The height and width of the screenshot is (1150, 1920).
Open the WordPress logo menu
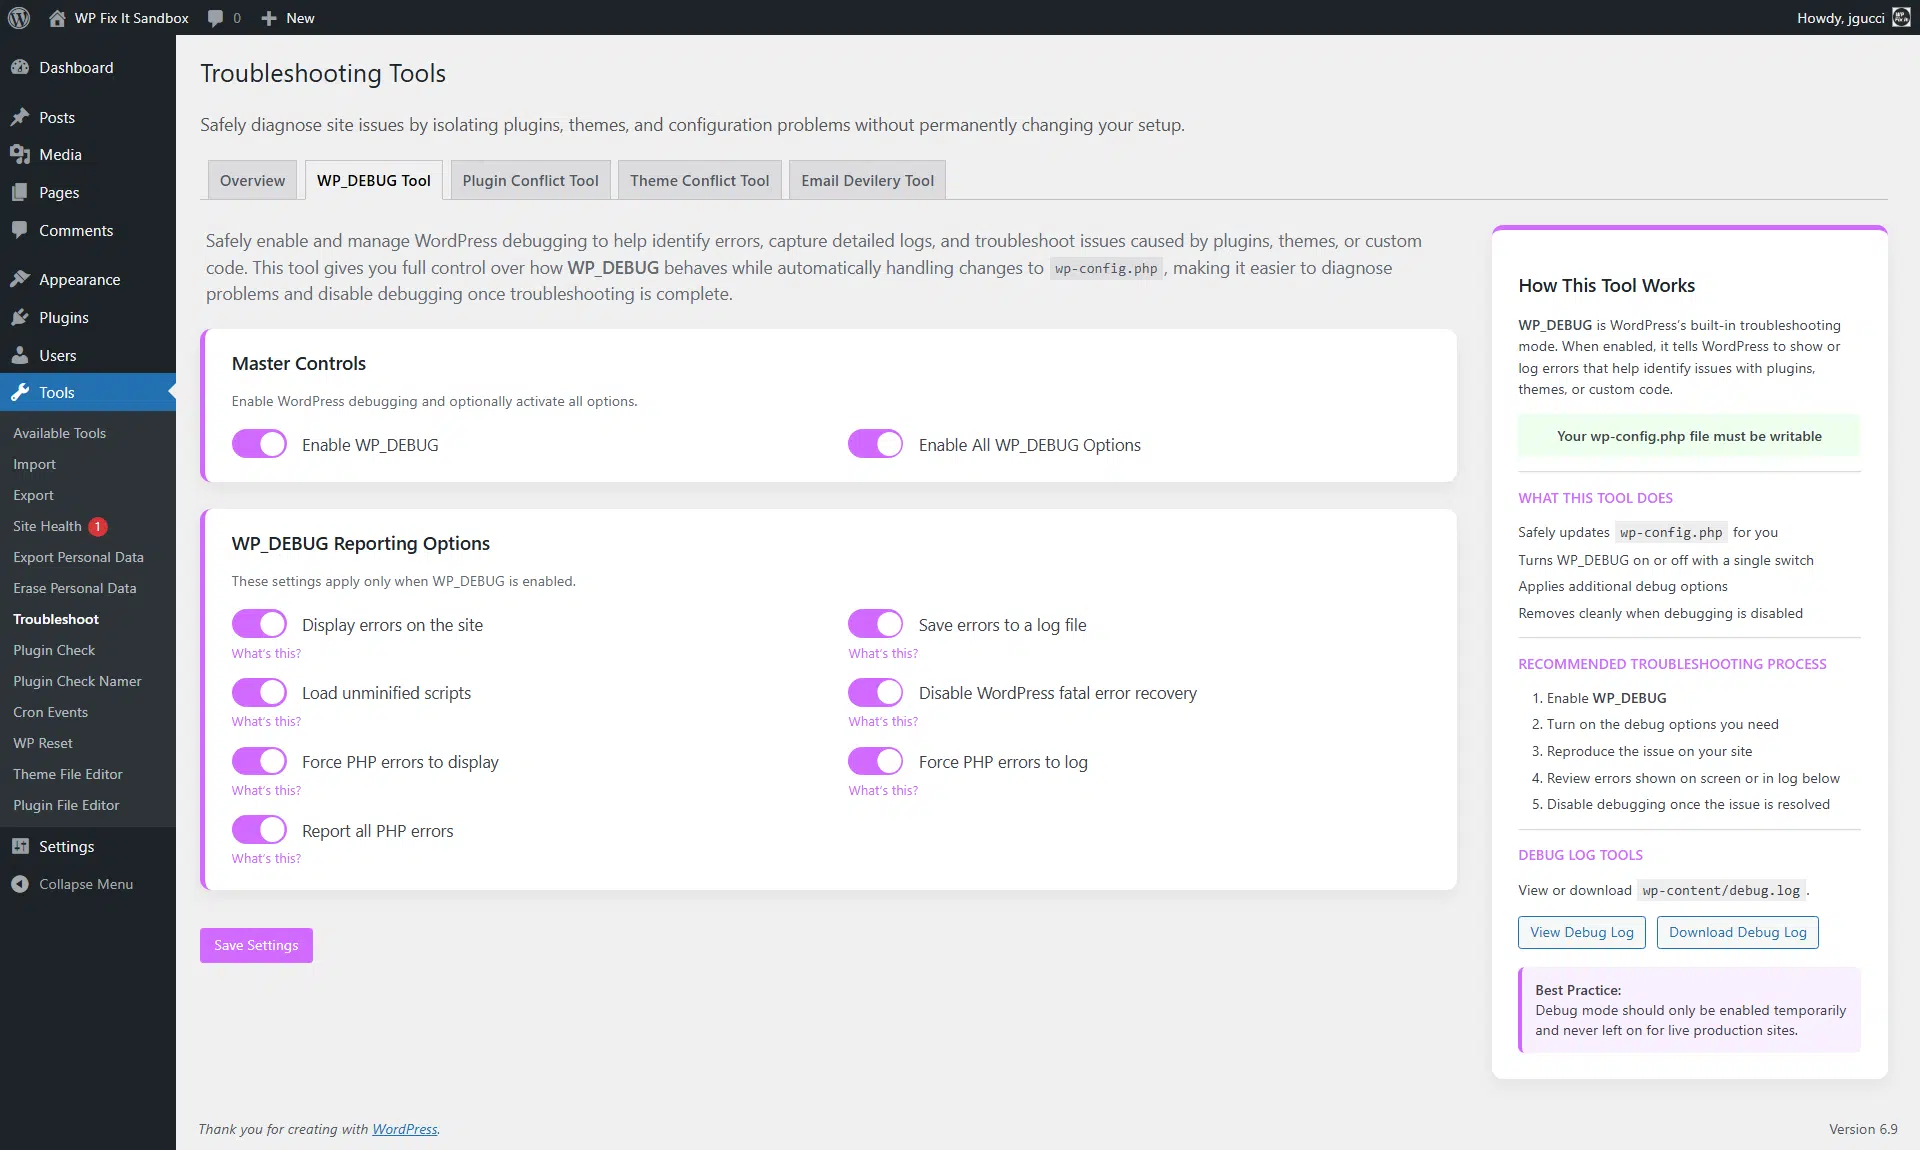(x=19, y=17)
